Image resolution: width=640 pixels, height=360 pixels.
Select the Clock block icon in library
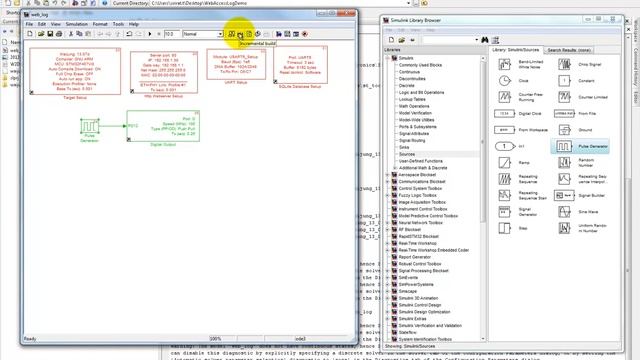tap(504, 81)
